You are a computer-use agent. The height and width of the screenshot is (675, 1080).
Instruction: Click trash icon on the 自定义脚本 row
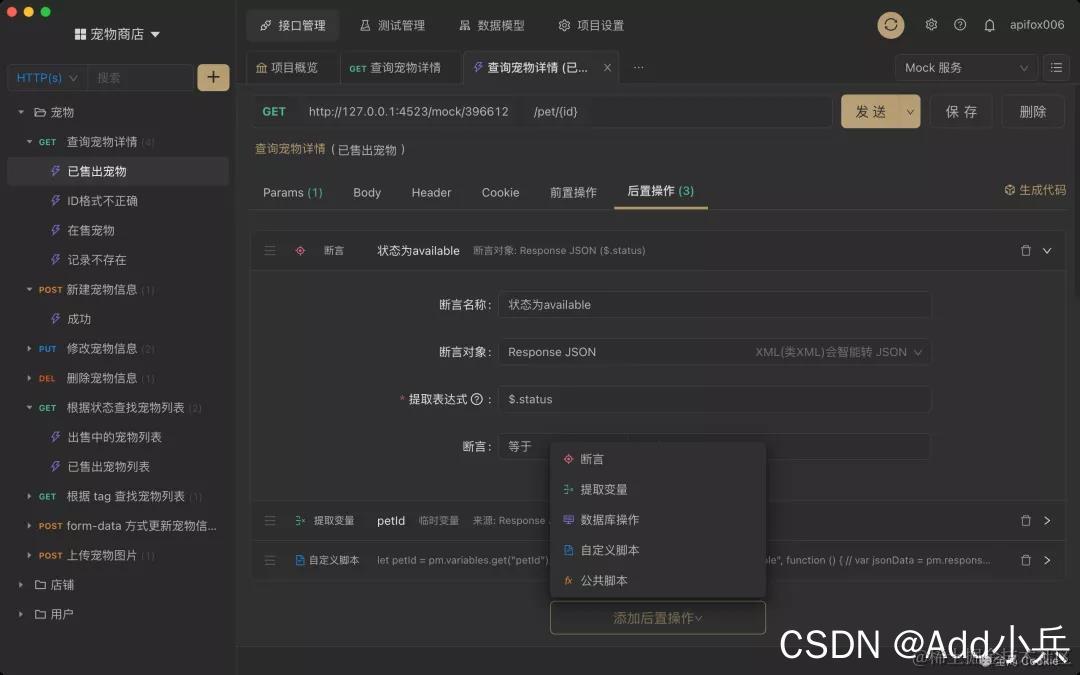coord(1025,560)
